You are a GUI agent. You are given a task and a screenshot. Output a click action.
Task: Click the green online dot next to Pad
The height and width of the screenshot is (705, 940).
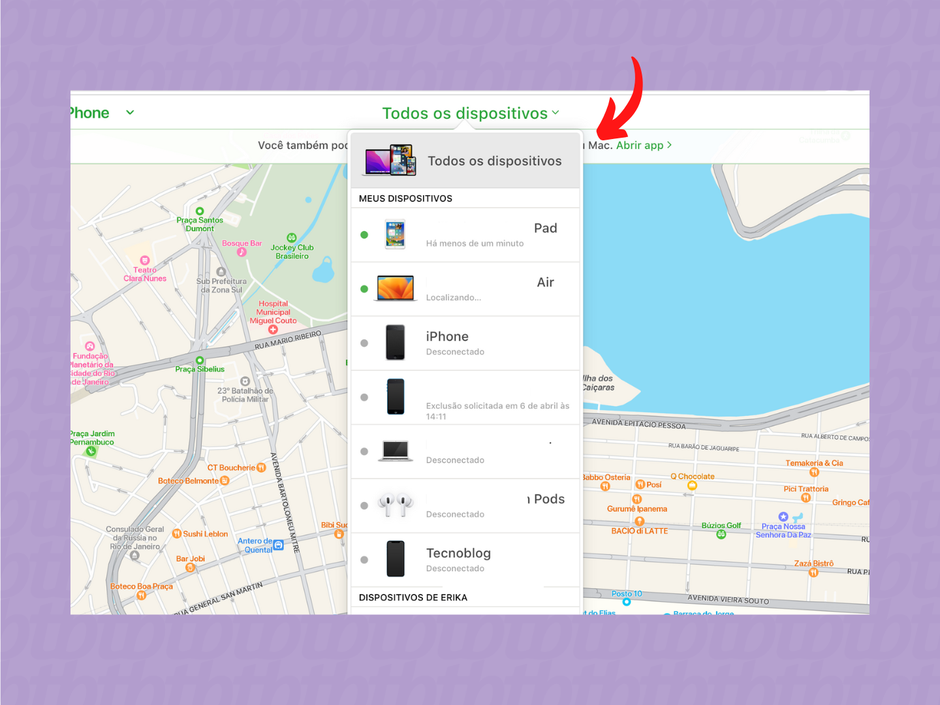pyautogui.click(x=362, y=234)
